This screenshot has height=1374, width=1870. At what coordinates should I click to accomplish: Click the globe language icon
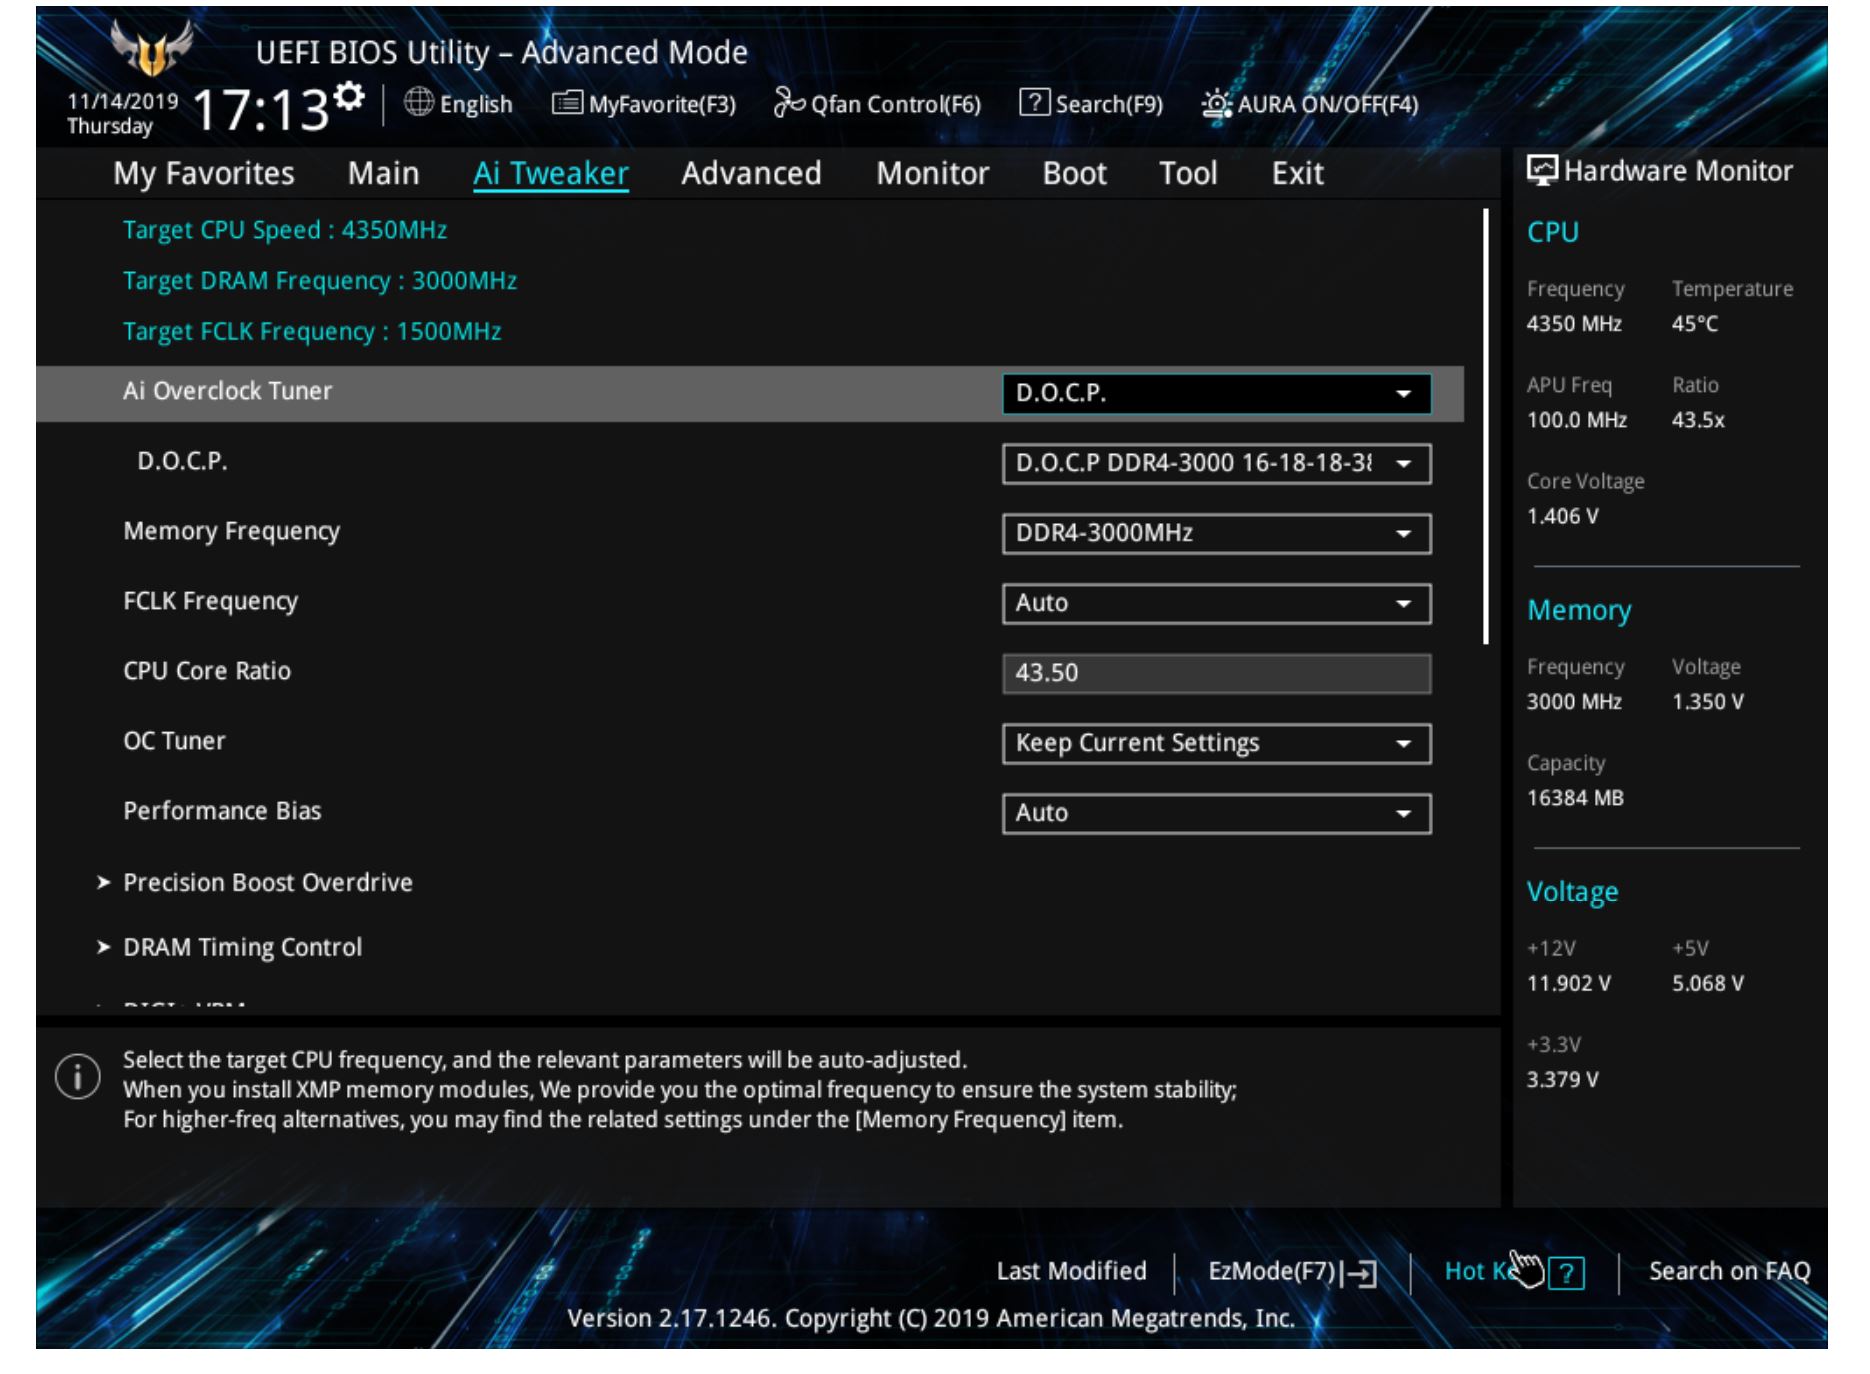coord(419,103)
